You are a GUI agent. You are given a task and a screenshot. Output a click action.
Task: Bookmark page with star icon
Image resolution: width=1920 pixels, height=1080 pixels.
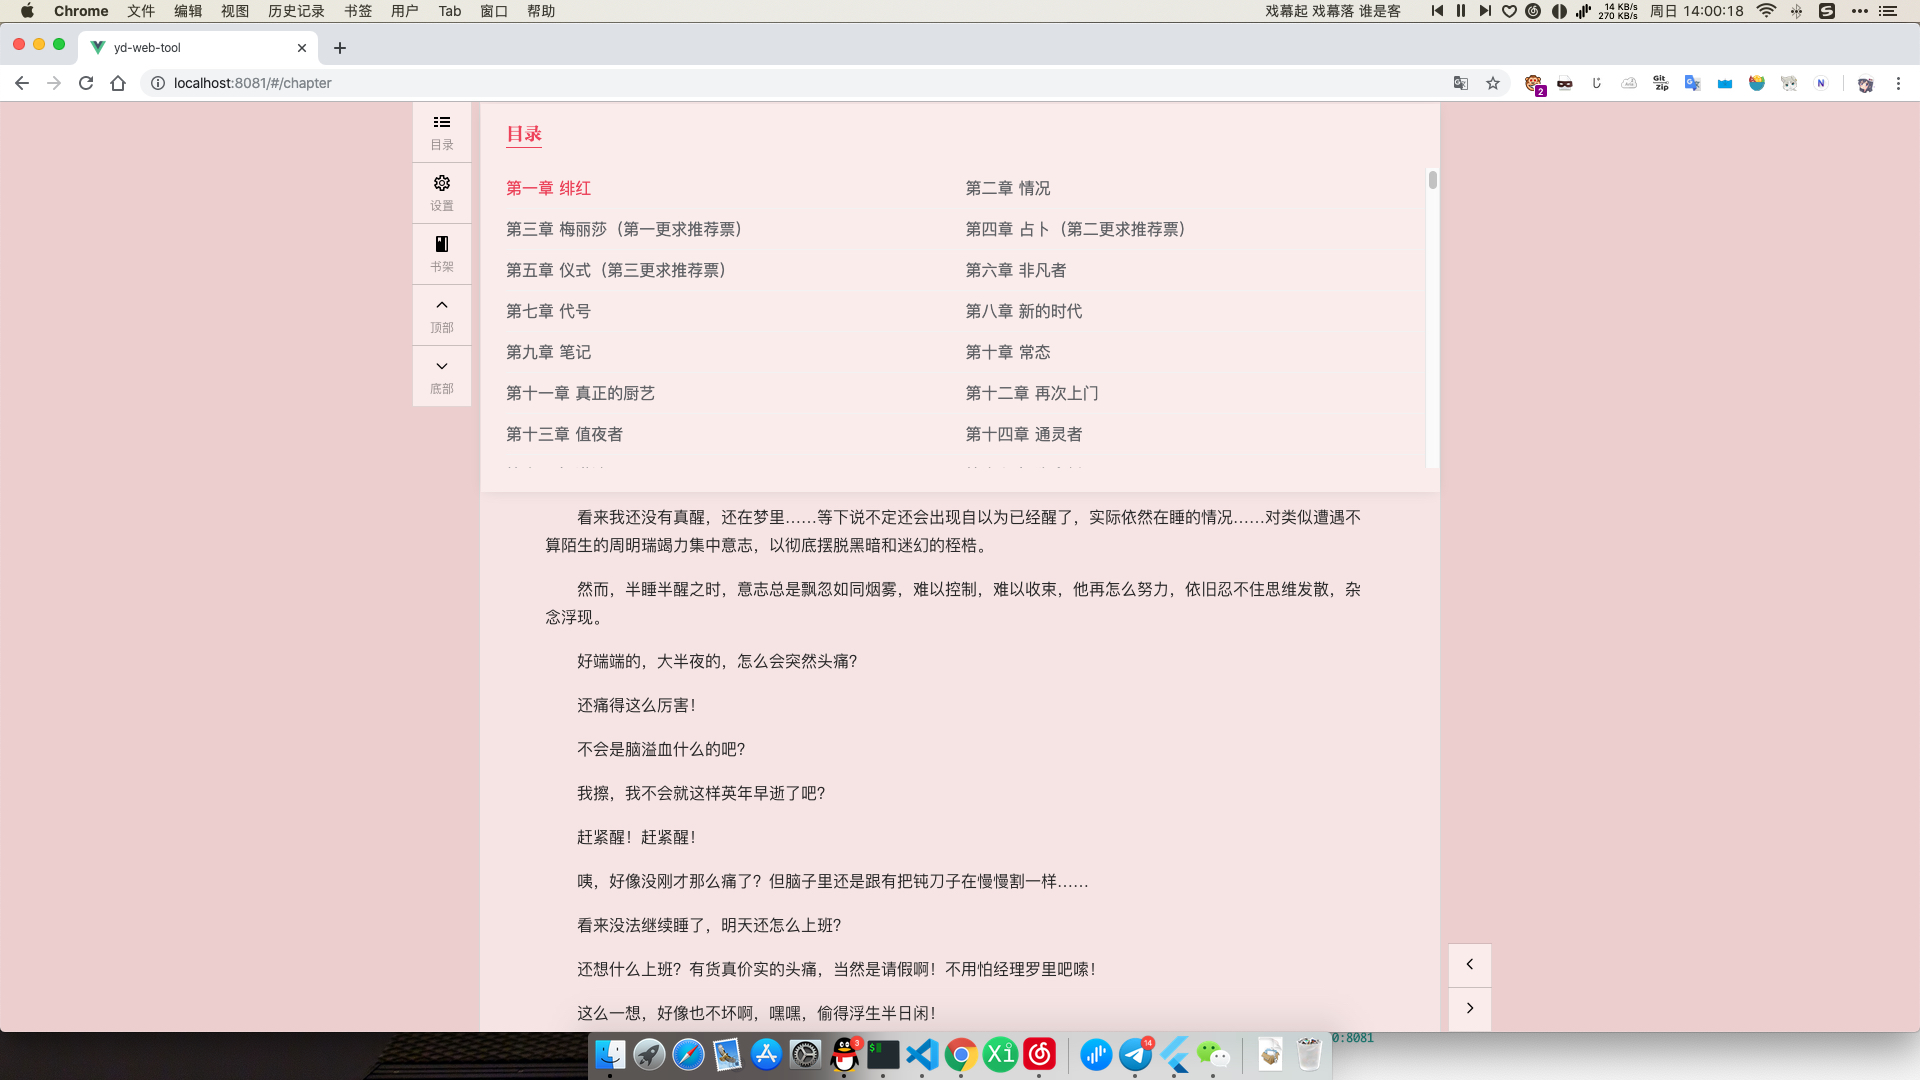[1493, 83]
